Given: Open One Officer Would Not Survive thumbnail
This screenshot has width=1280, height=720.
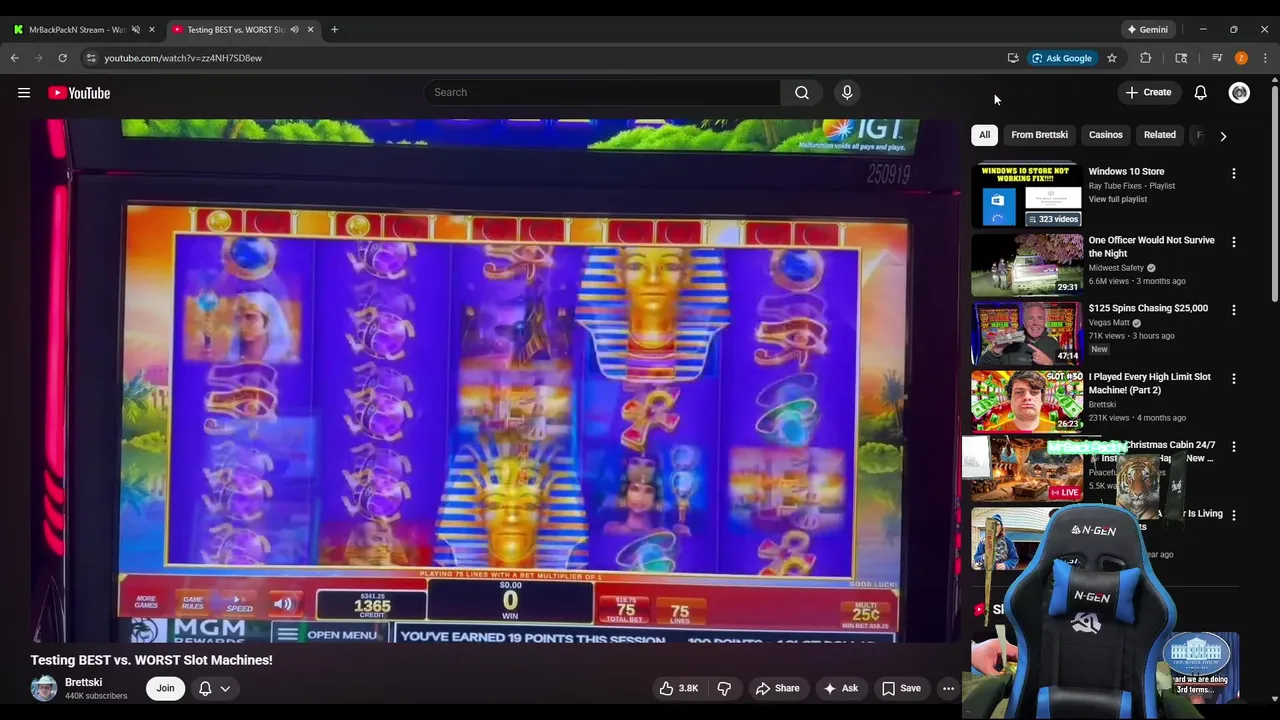Looking at the screenshot, I should coord(1027,264).
